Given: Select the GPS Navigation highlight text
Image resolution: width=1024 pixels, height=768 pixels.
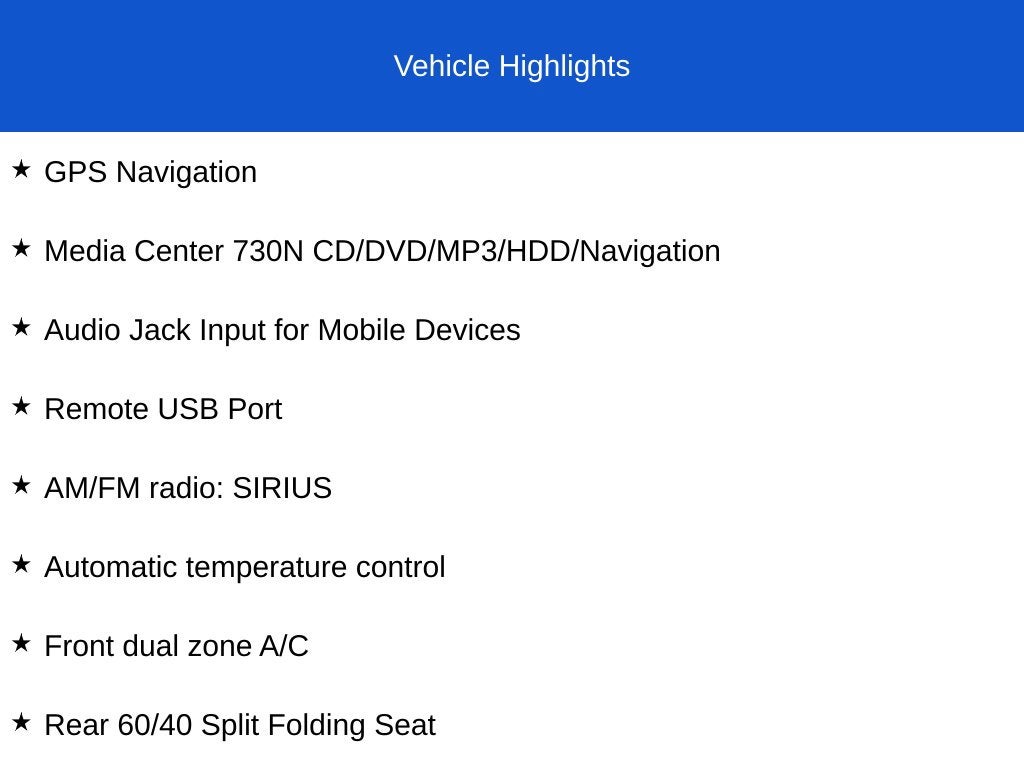Looking at the screenshot, I should (x=151, y=172).
